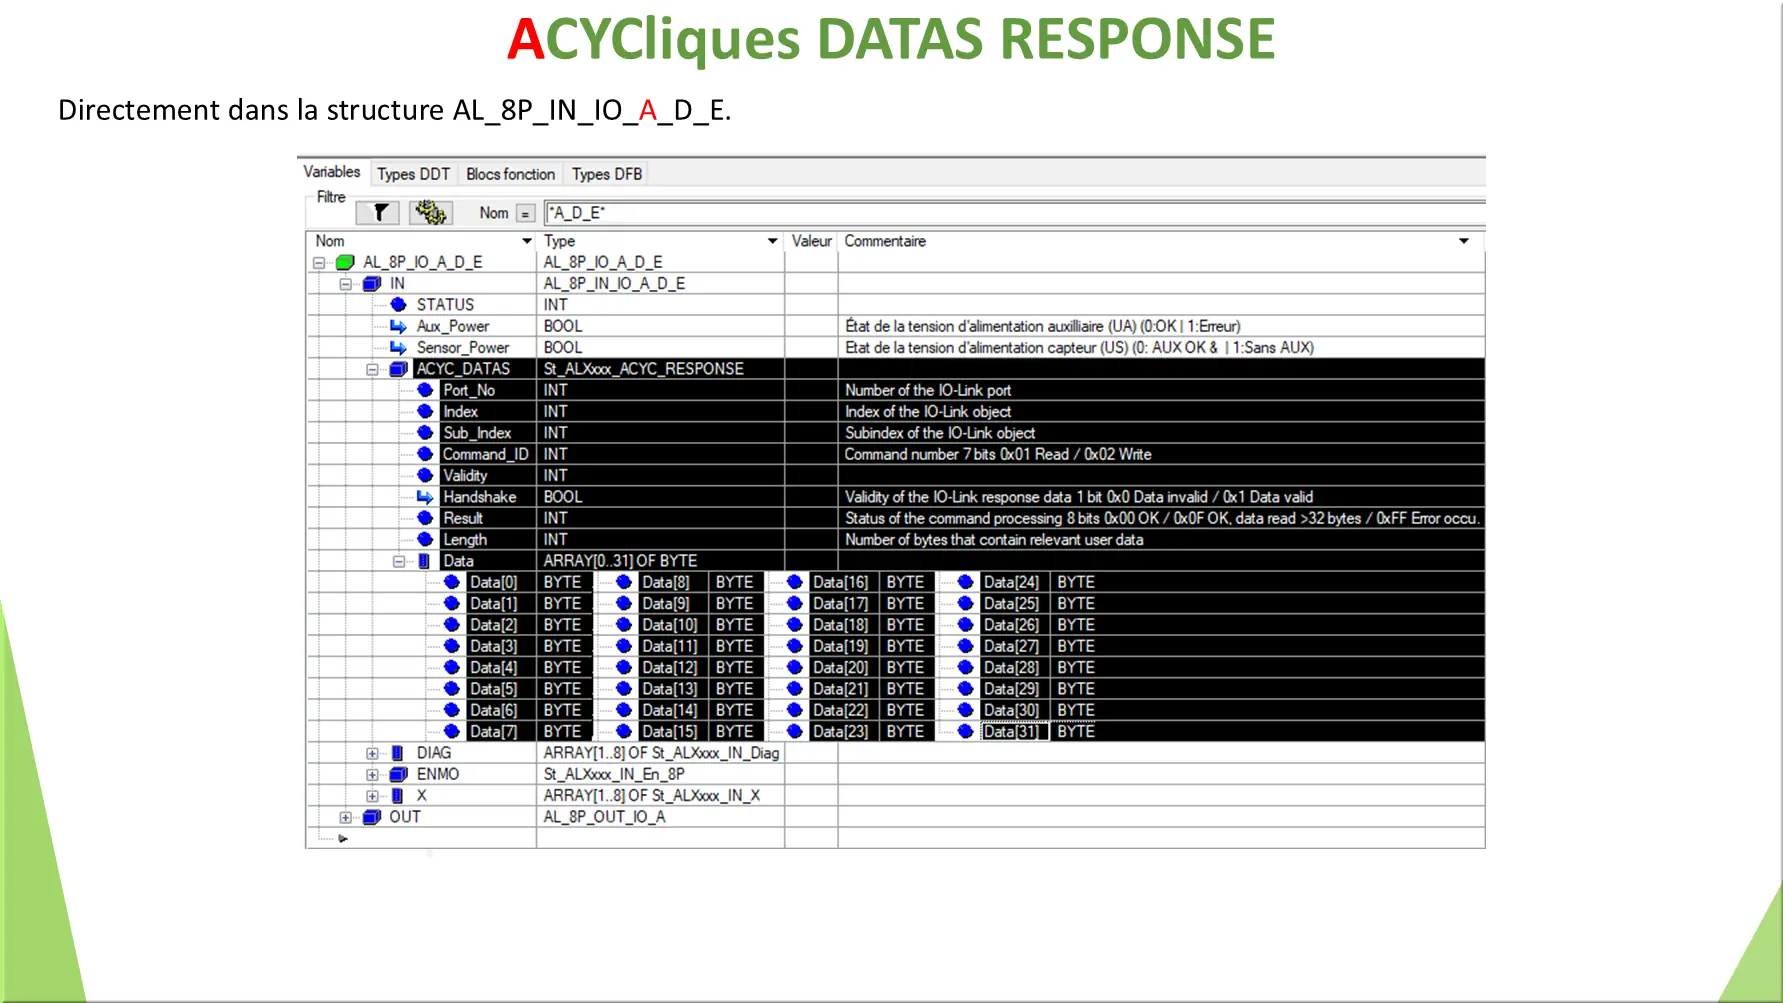
Task: Select the Data[15] array element
Action: pyautogui.click(x=670, y=732)
